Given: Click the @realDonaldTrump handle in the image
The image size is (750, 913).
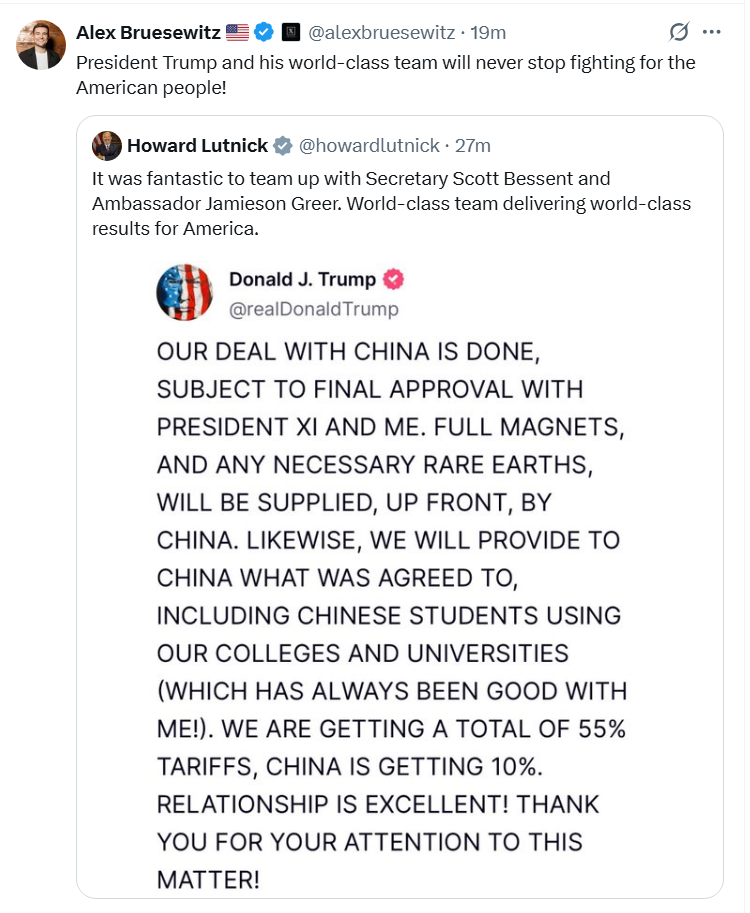Looking at the screenshot, I should coord(314,309).
